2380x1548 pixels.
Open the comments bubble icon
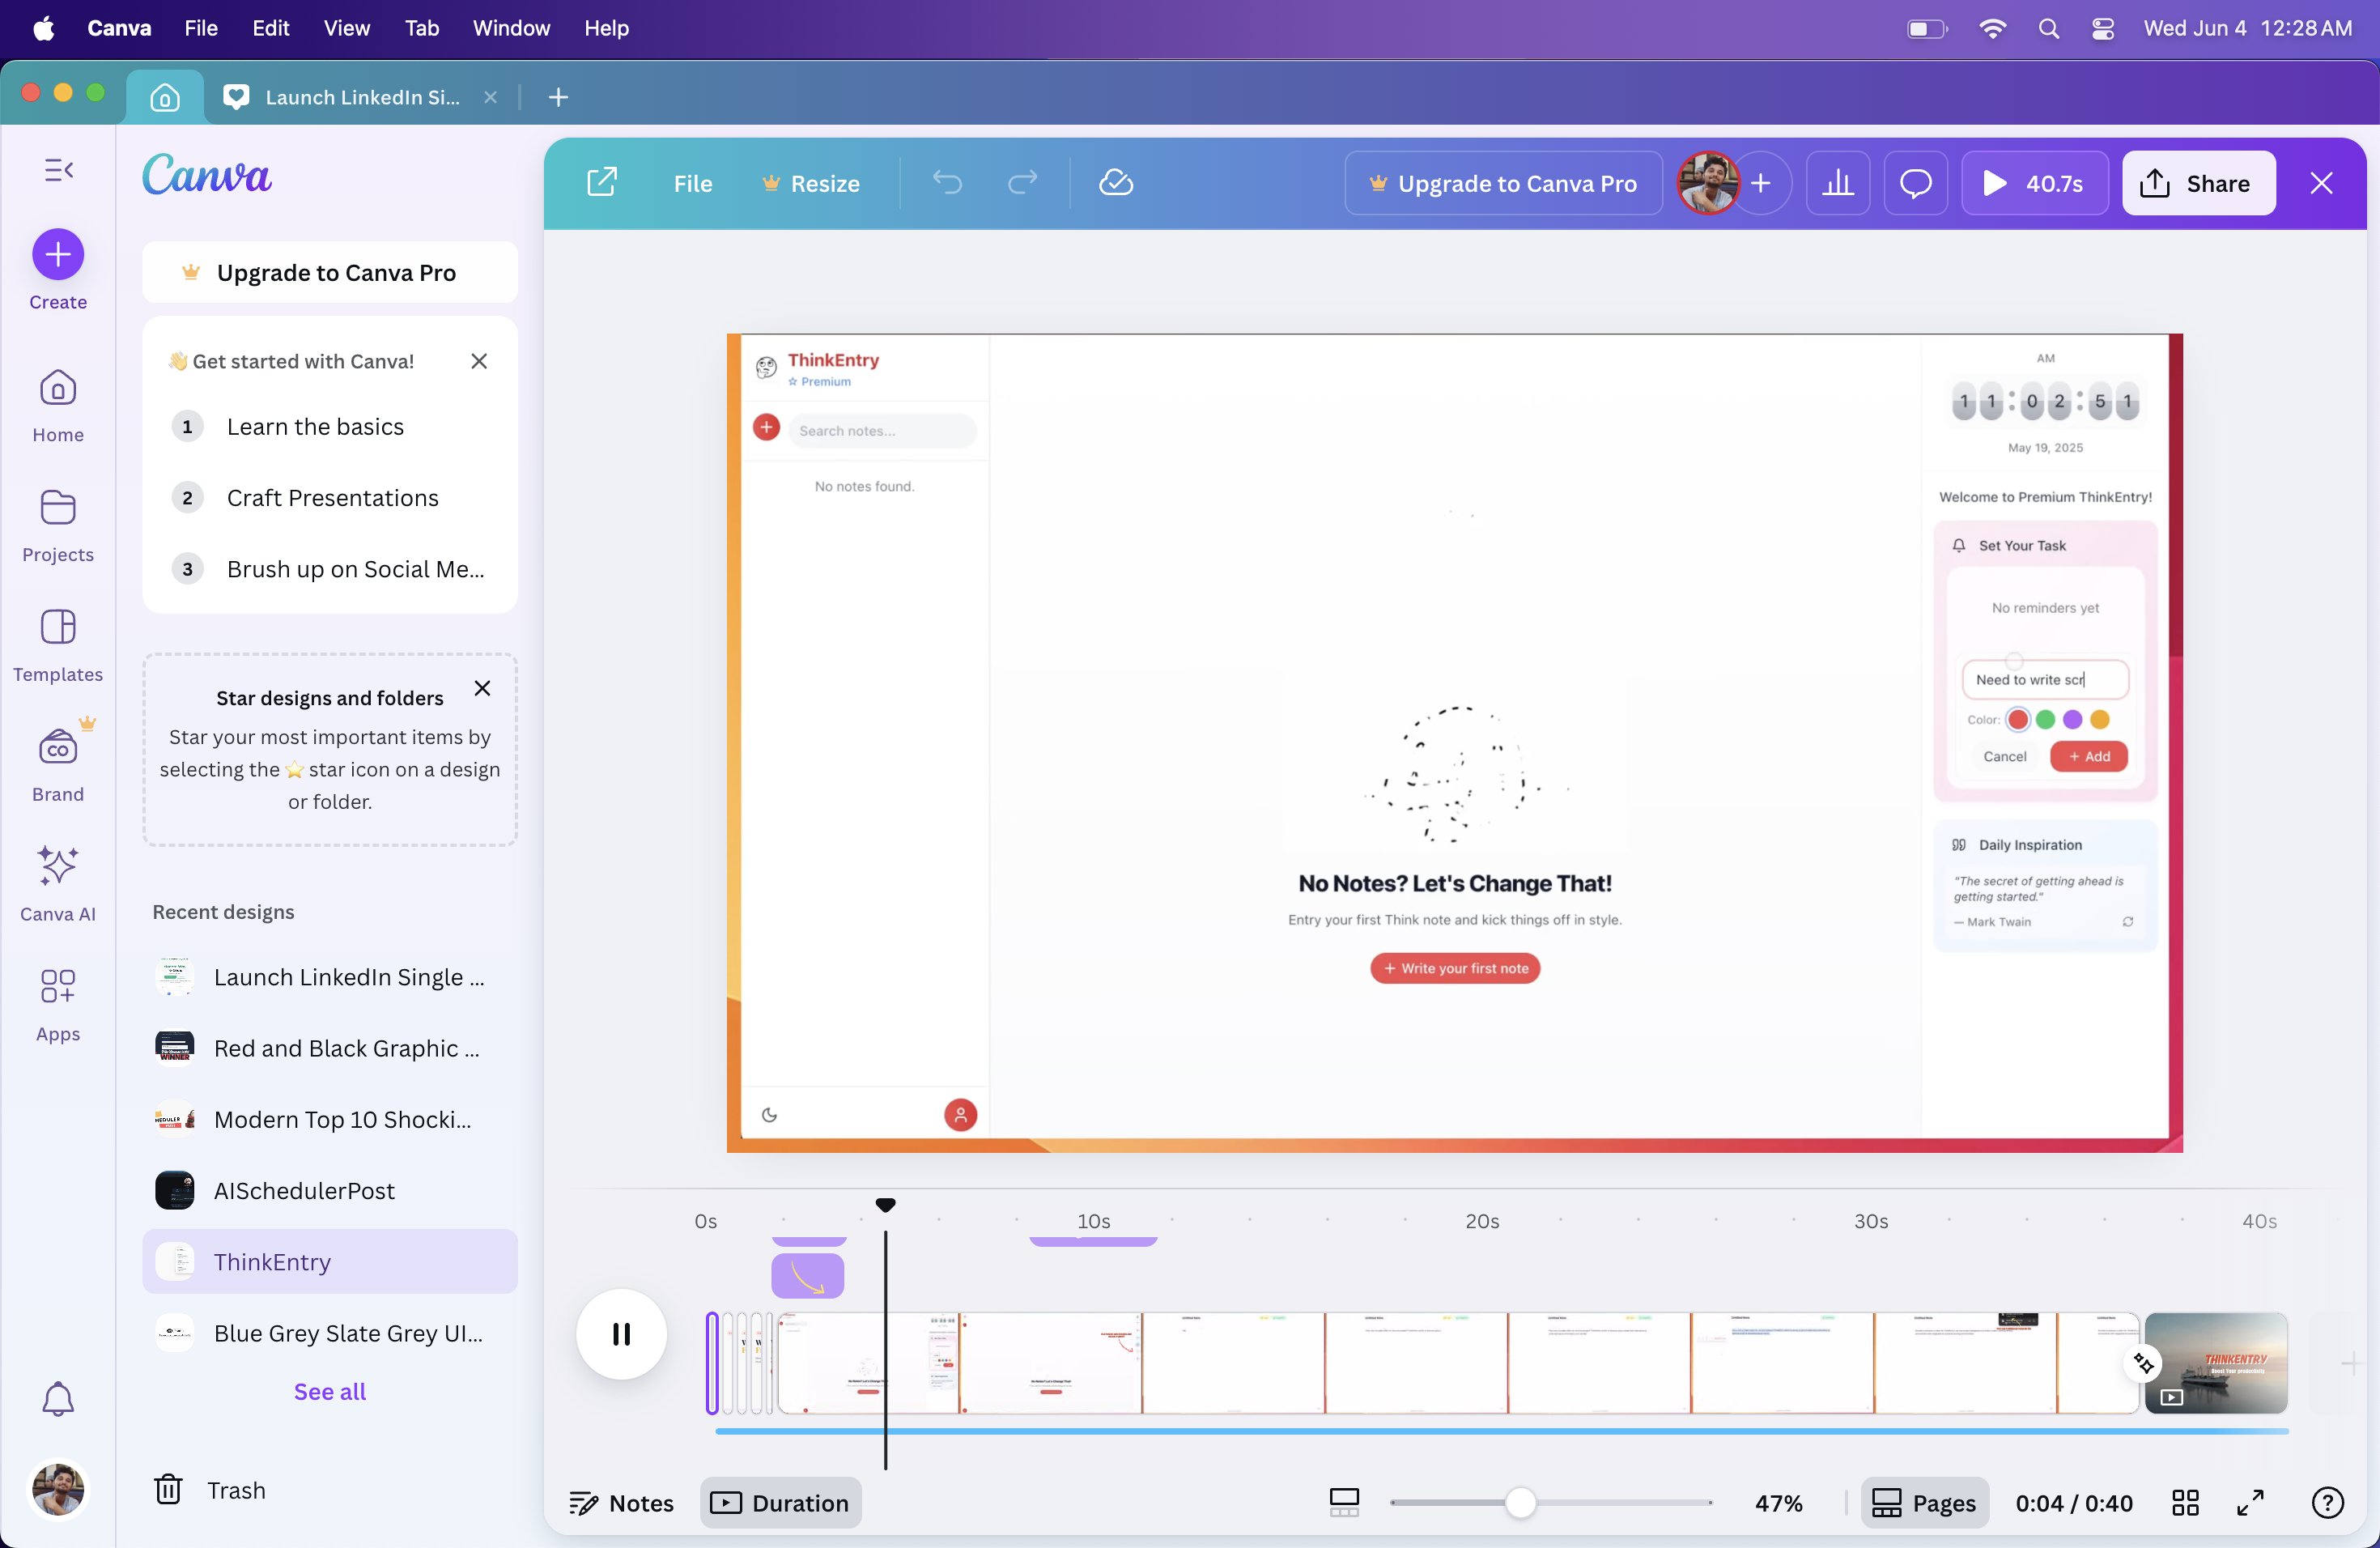1915,183
